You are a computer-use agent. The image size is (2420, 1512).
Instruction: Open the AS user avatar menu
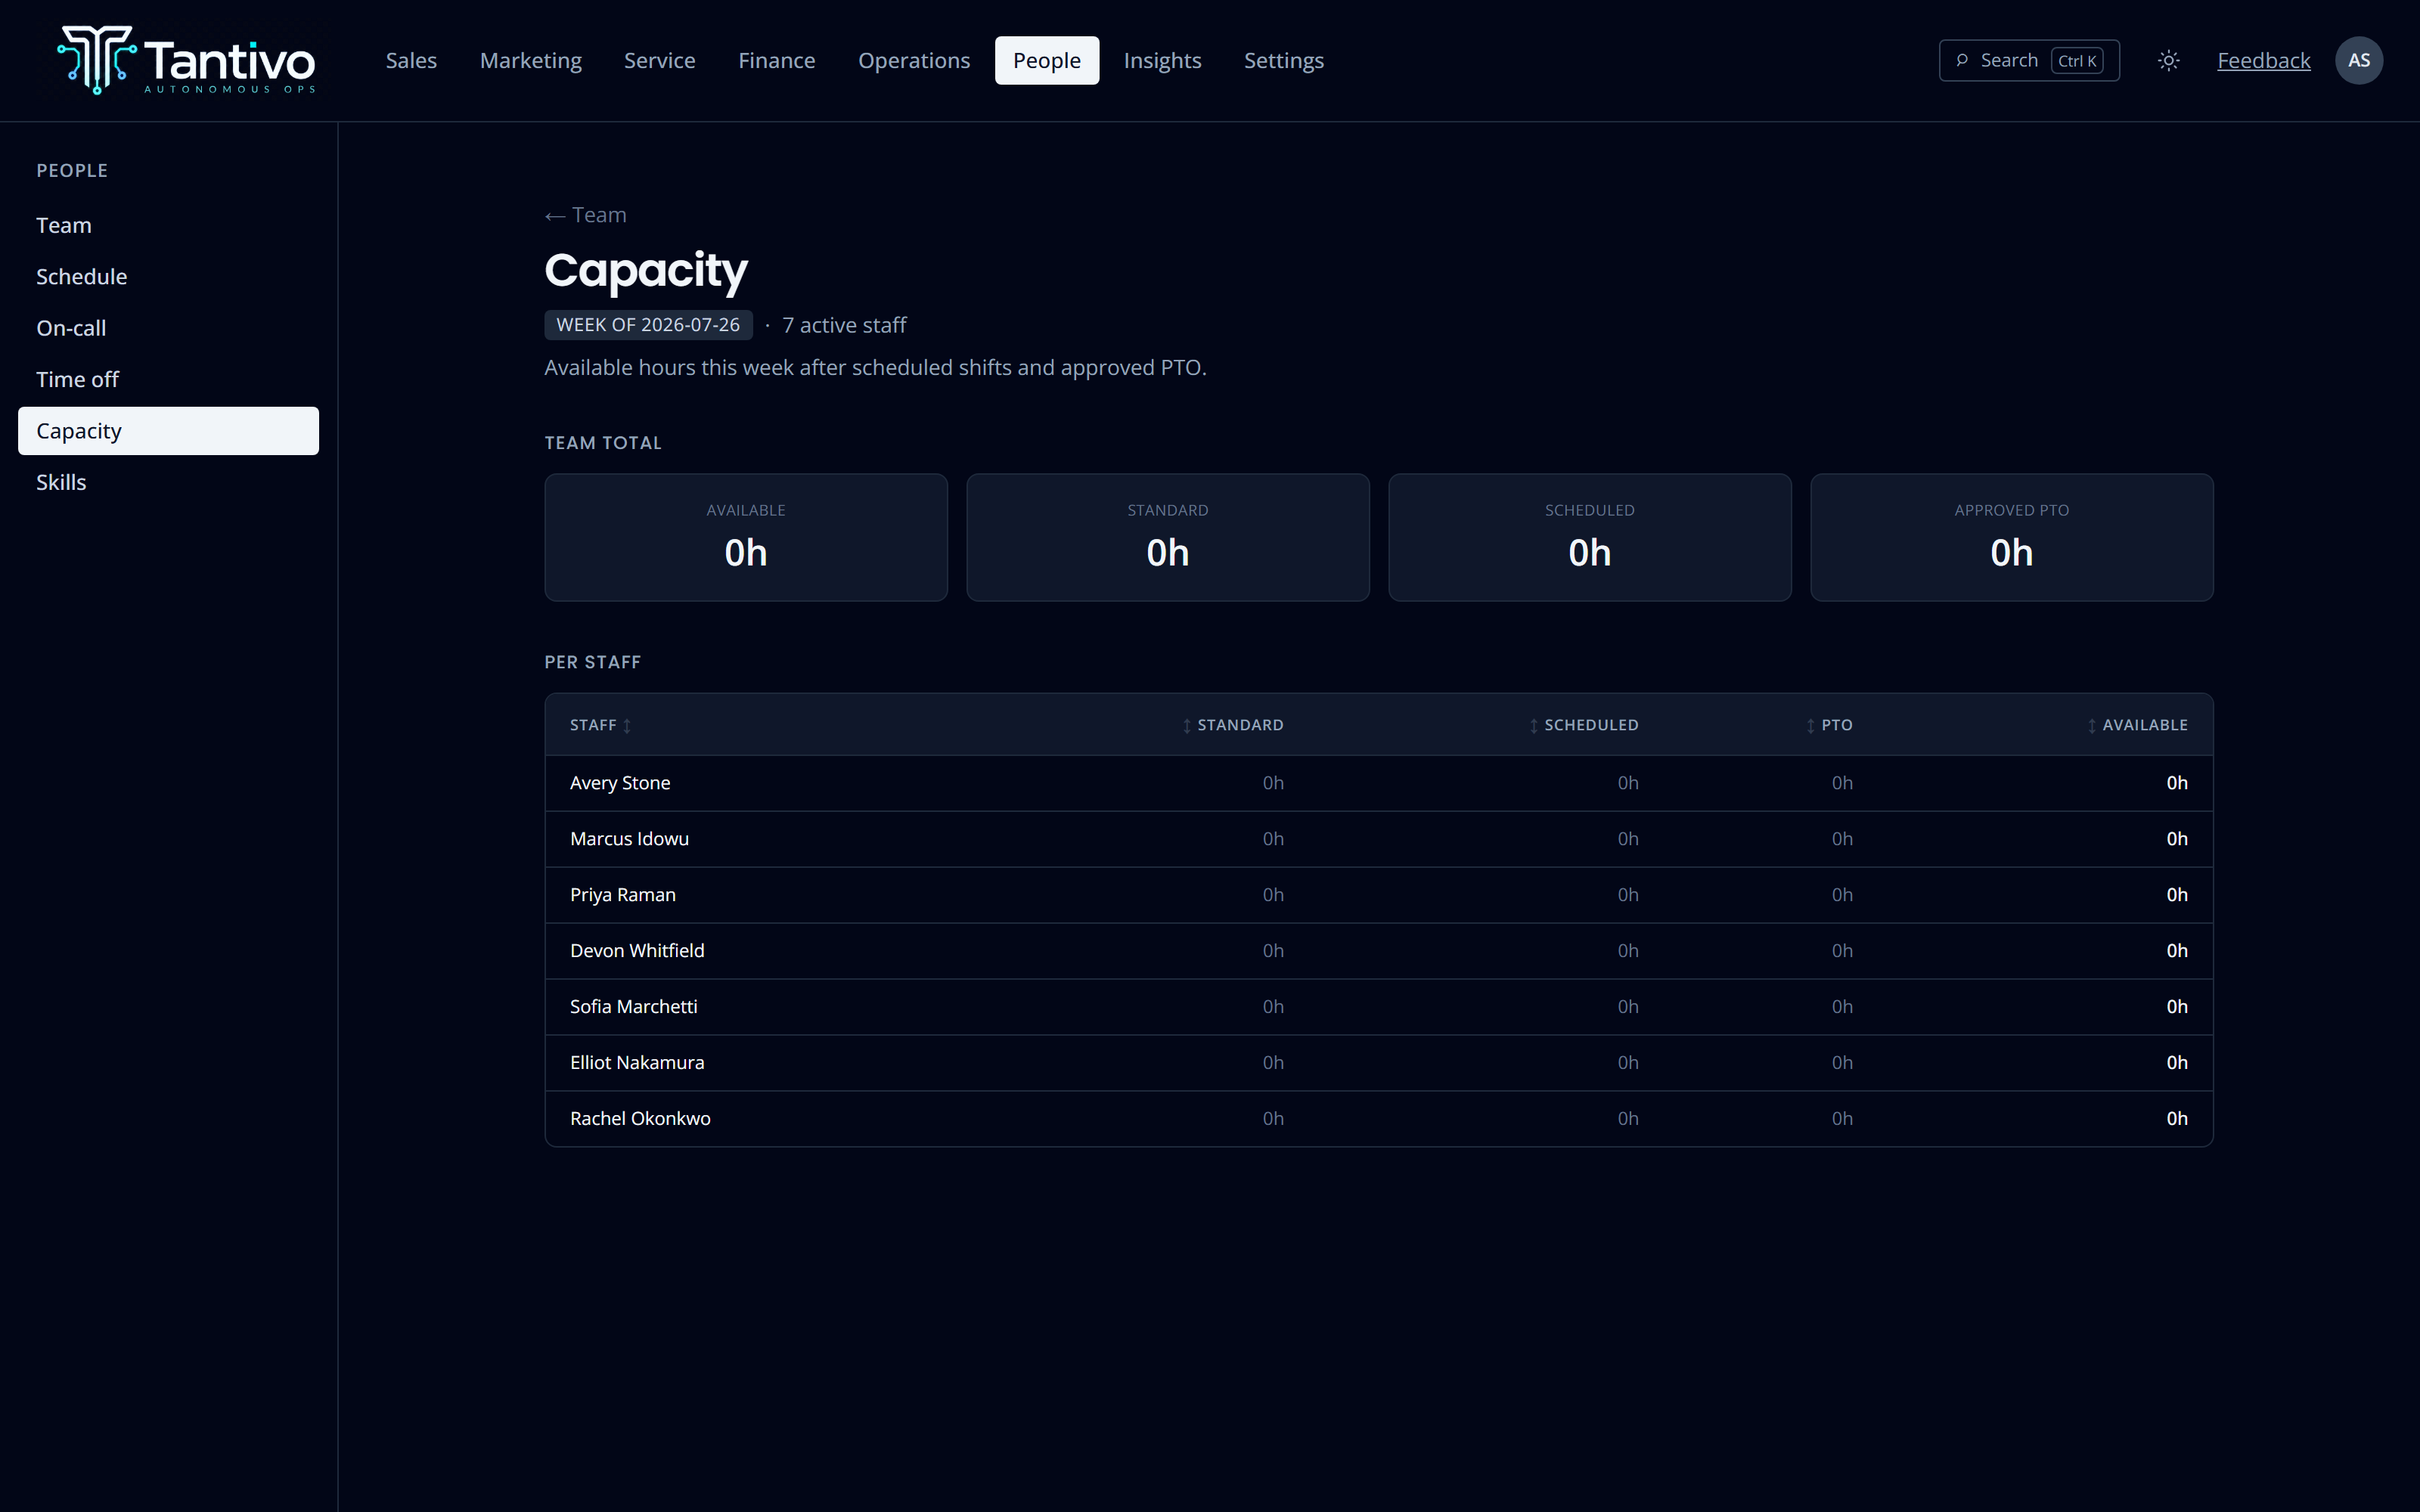tap(2358, 60)
